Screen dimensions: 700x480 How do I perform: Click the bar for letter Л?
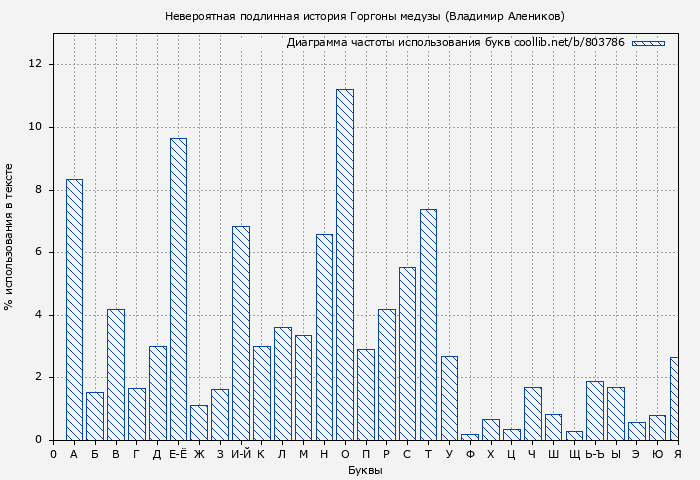282,384
